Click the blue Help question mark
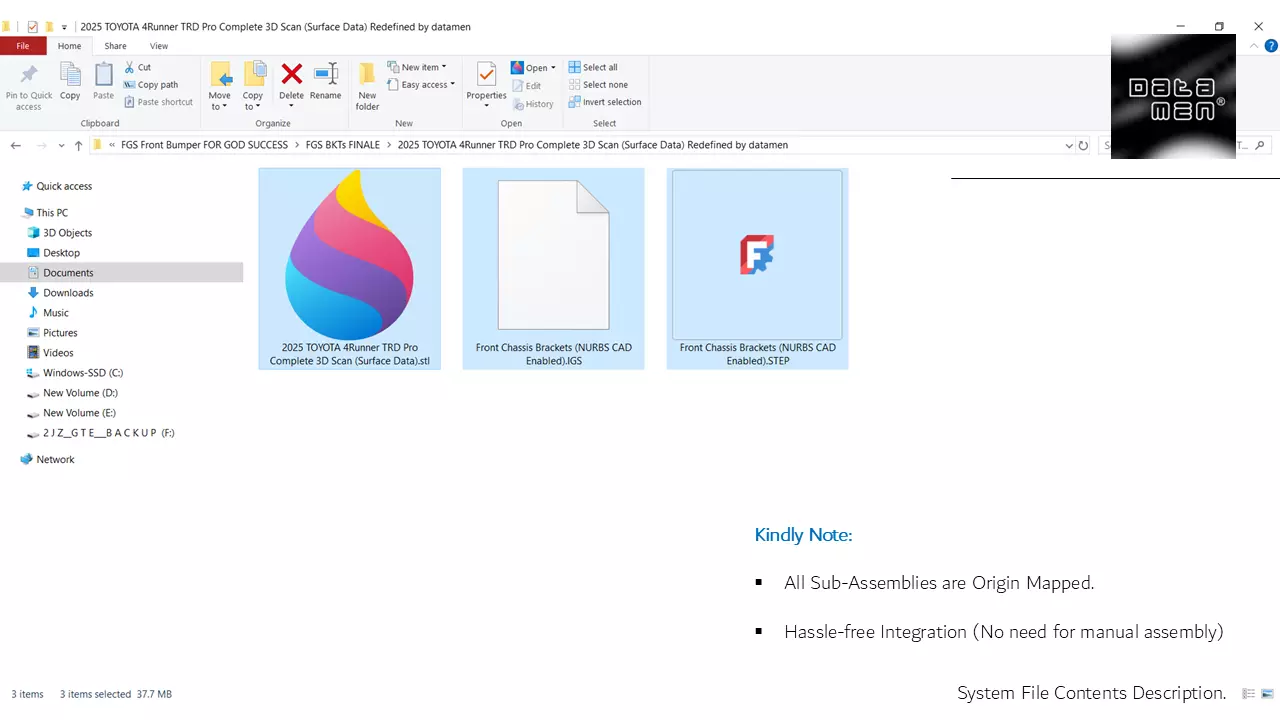The image size is (1280, 720). coord(1271,46)
